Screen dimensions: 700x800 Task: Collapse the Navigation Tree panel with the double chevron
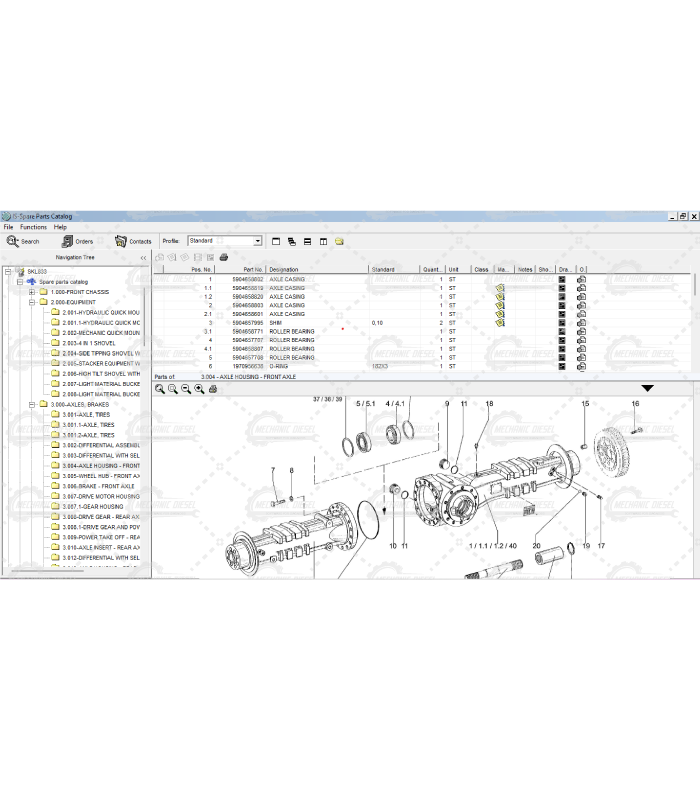point(143,258)
